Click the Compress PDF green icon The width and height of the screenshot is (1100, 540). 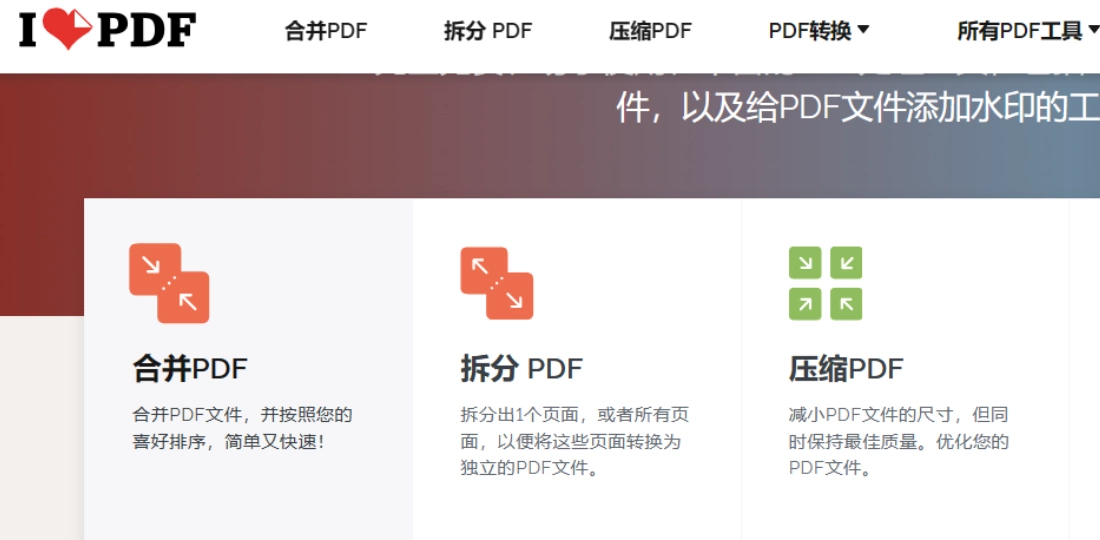click(825, 283)
